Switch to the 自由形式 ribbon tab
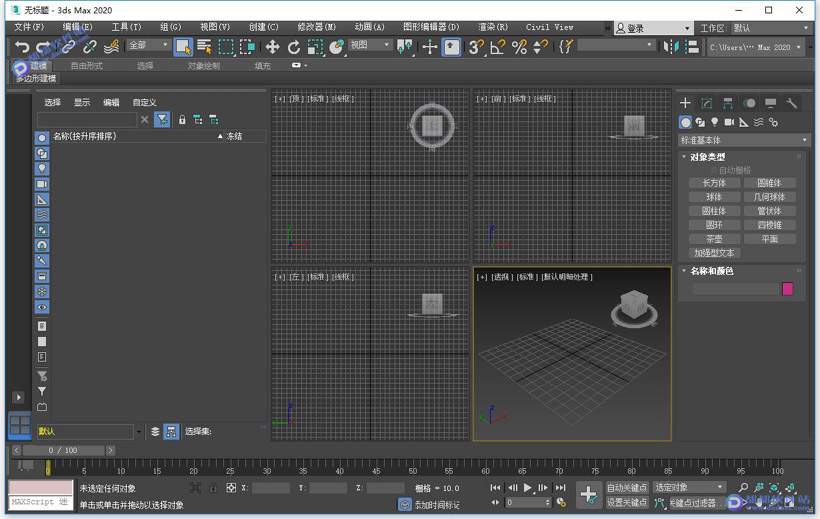The width and height of the screenshot is (820, 519). pyautogui.click(x=86, y=65)
